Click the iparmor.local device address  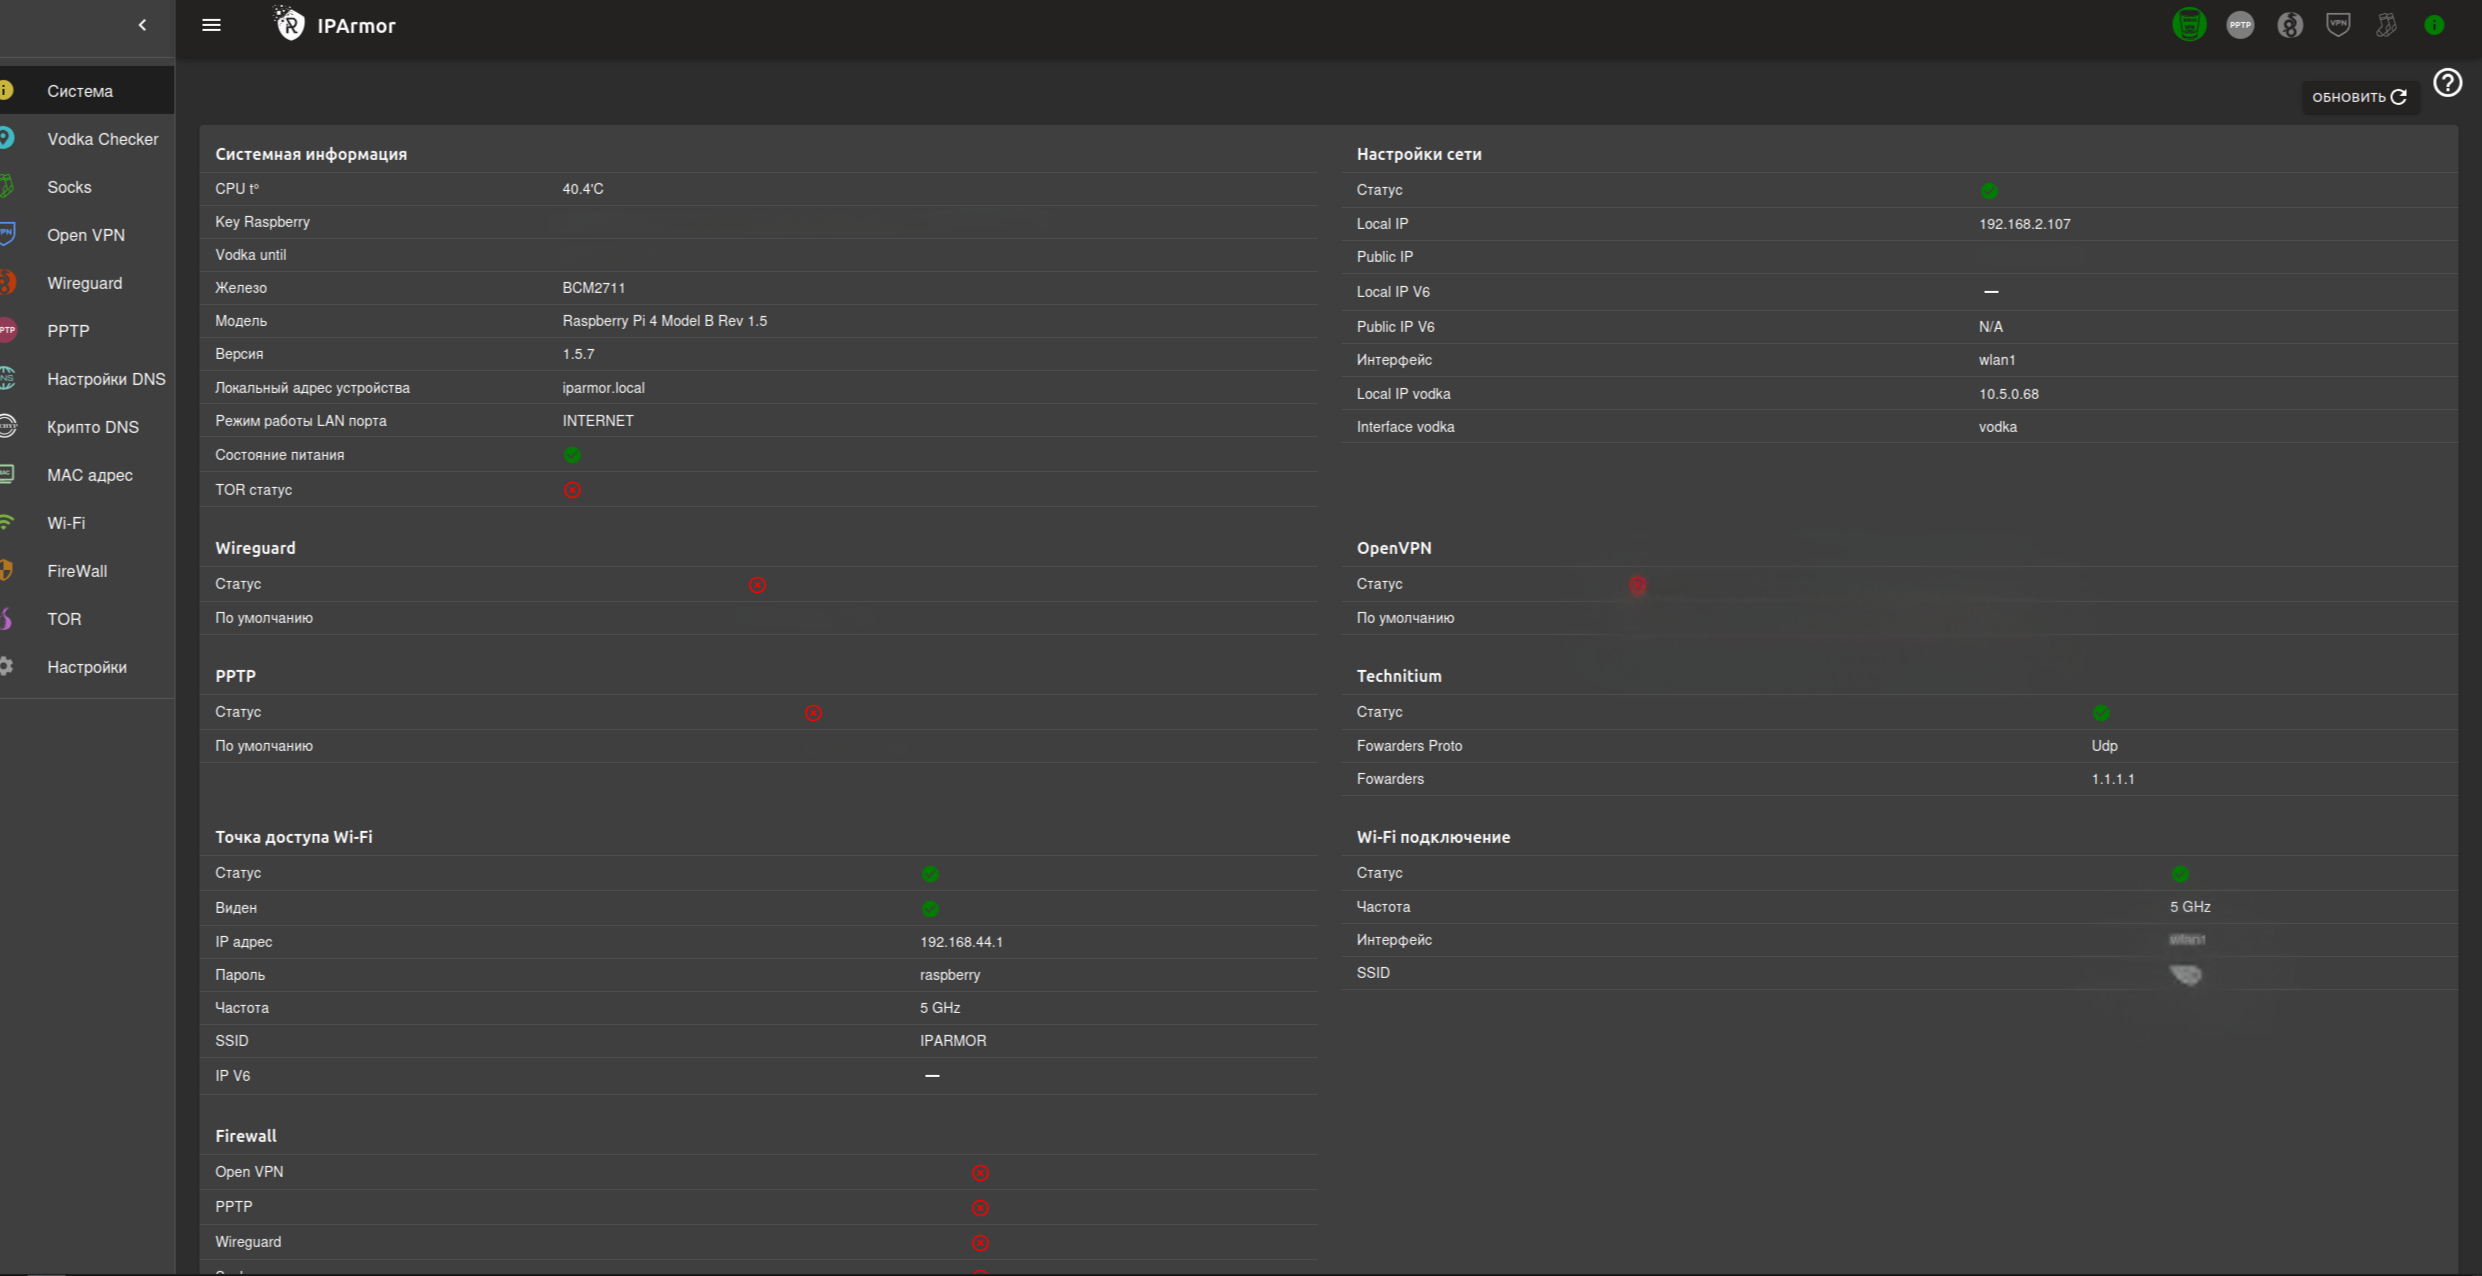[x=603, y=388]
